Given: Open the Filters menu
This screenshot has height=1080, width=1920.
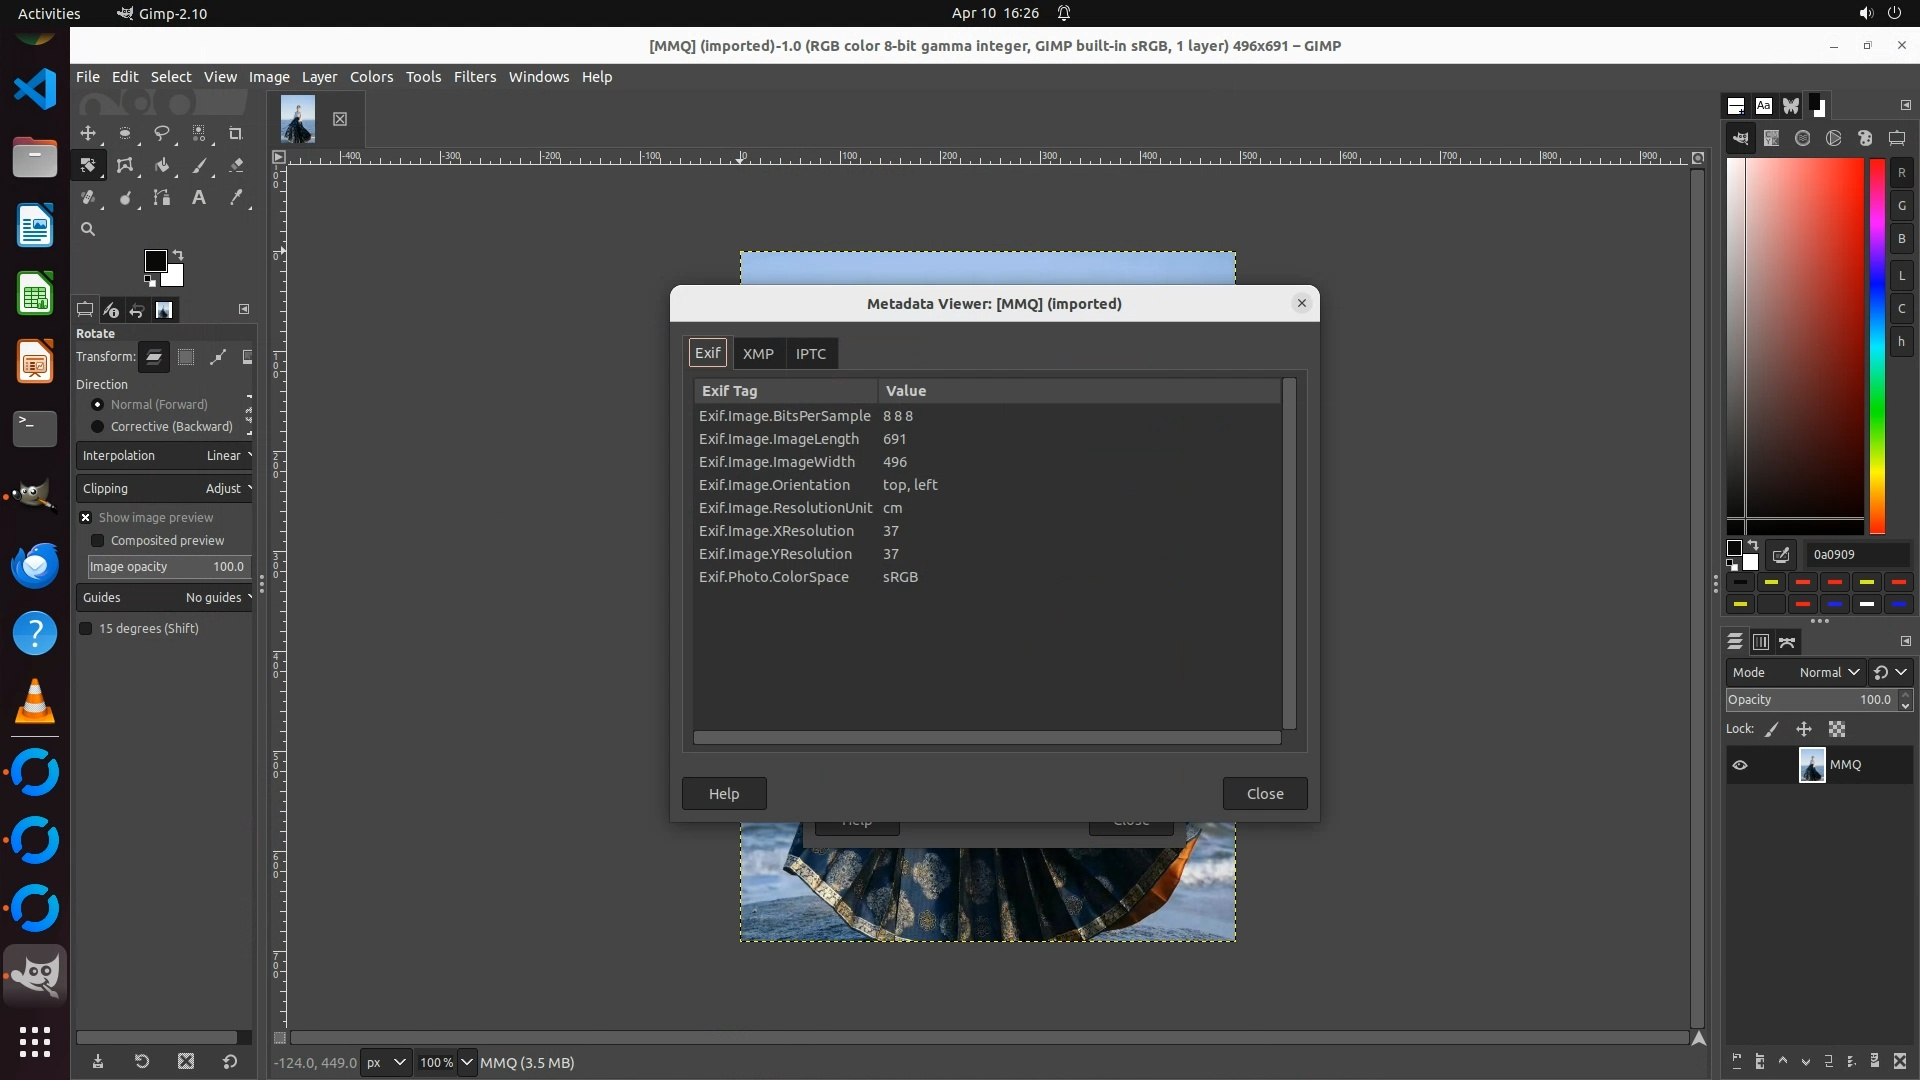Looking at the screenshot, I should click(x=474, y=77).
